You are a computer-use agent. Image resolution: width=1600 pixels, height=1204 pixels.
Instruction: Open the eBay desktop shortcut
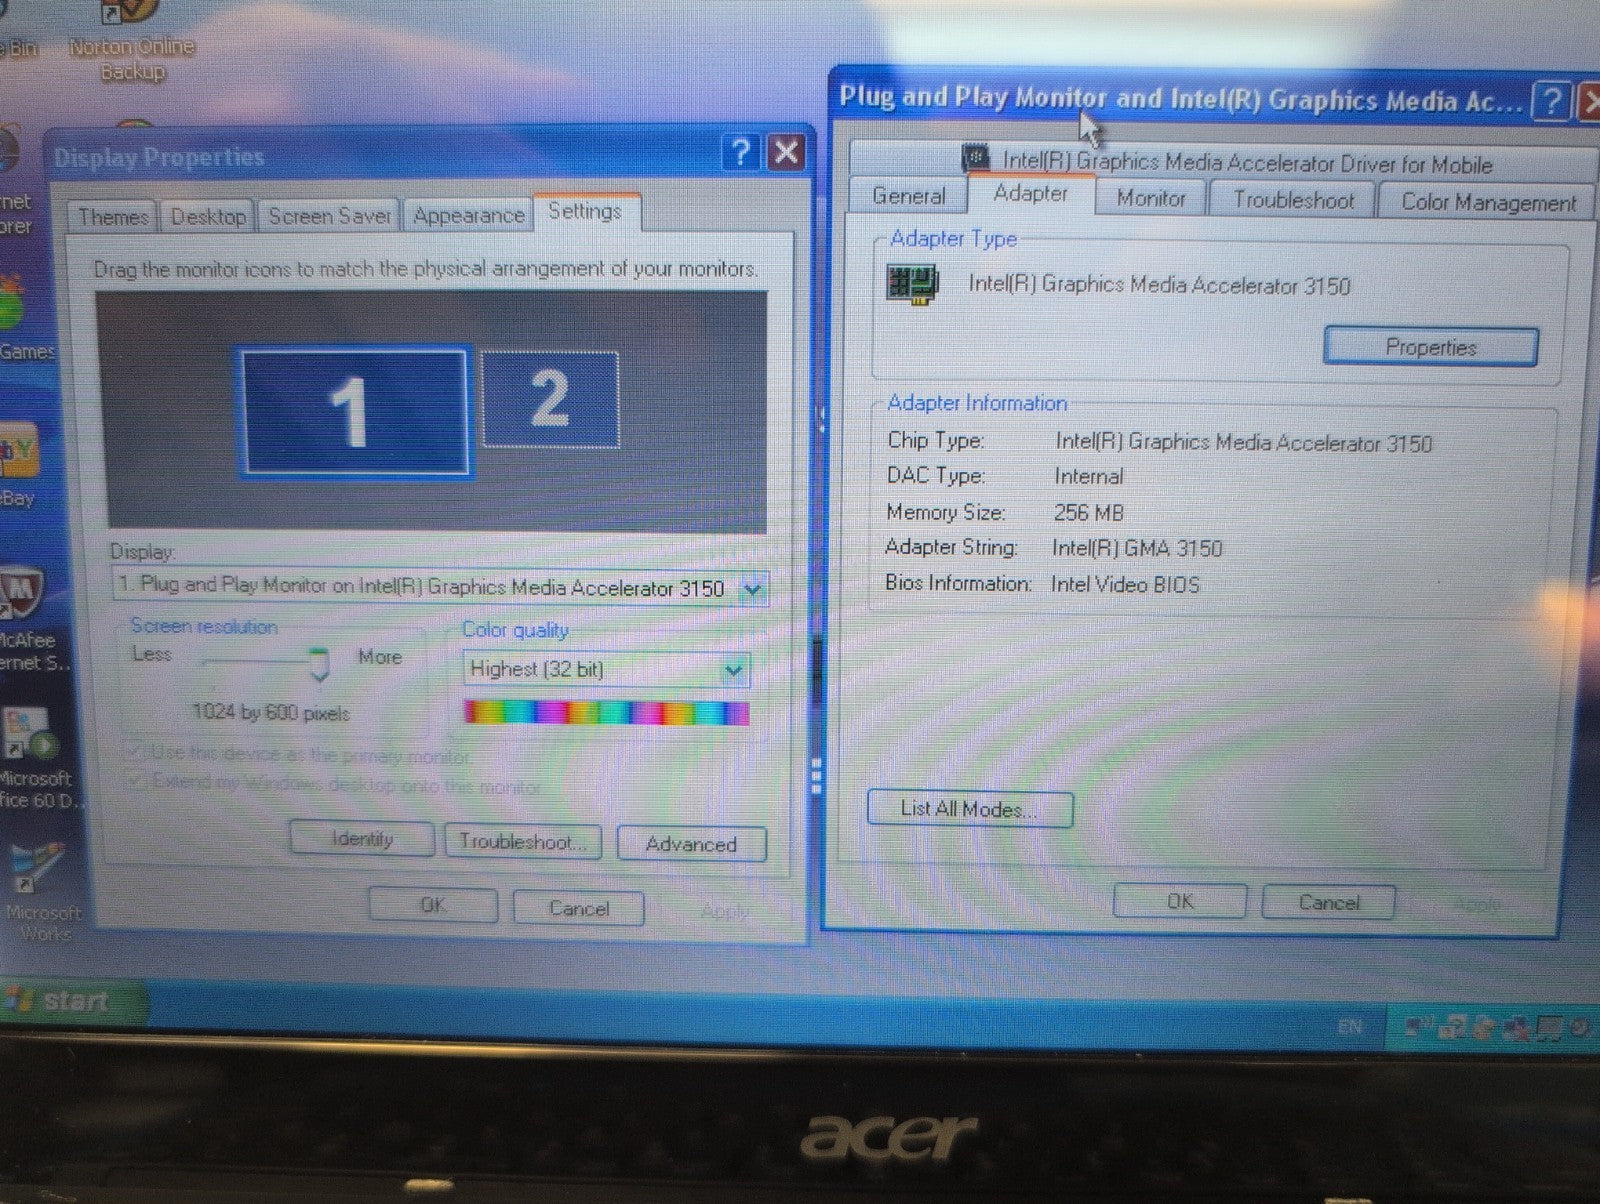(x=18, y=465)
